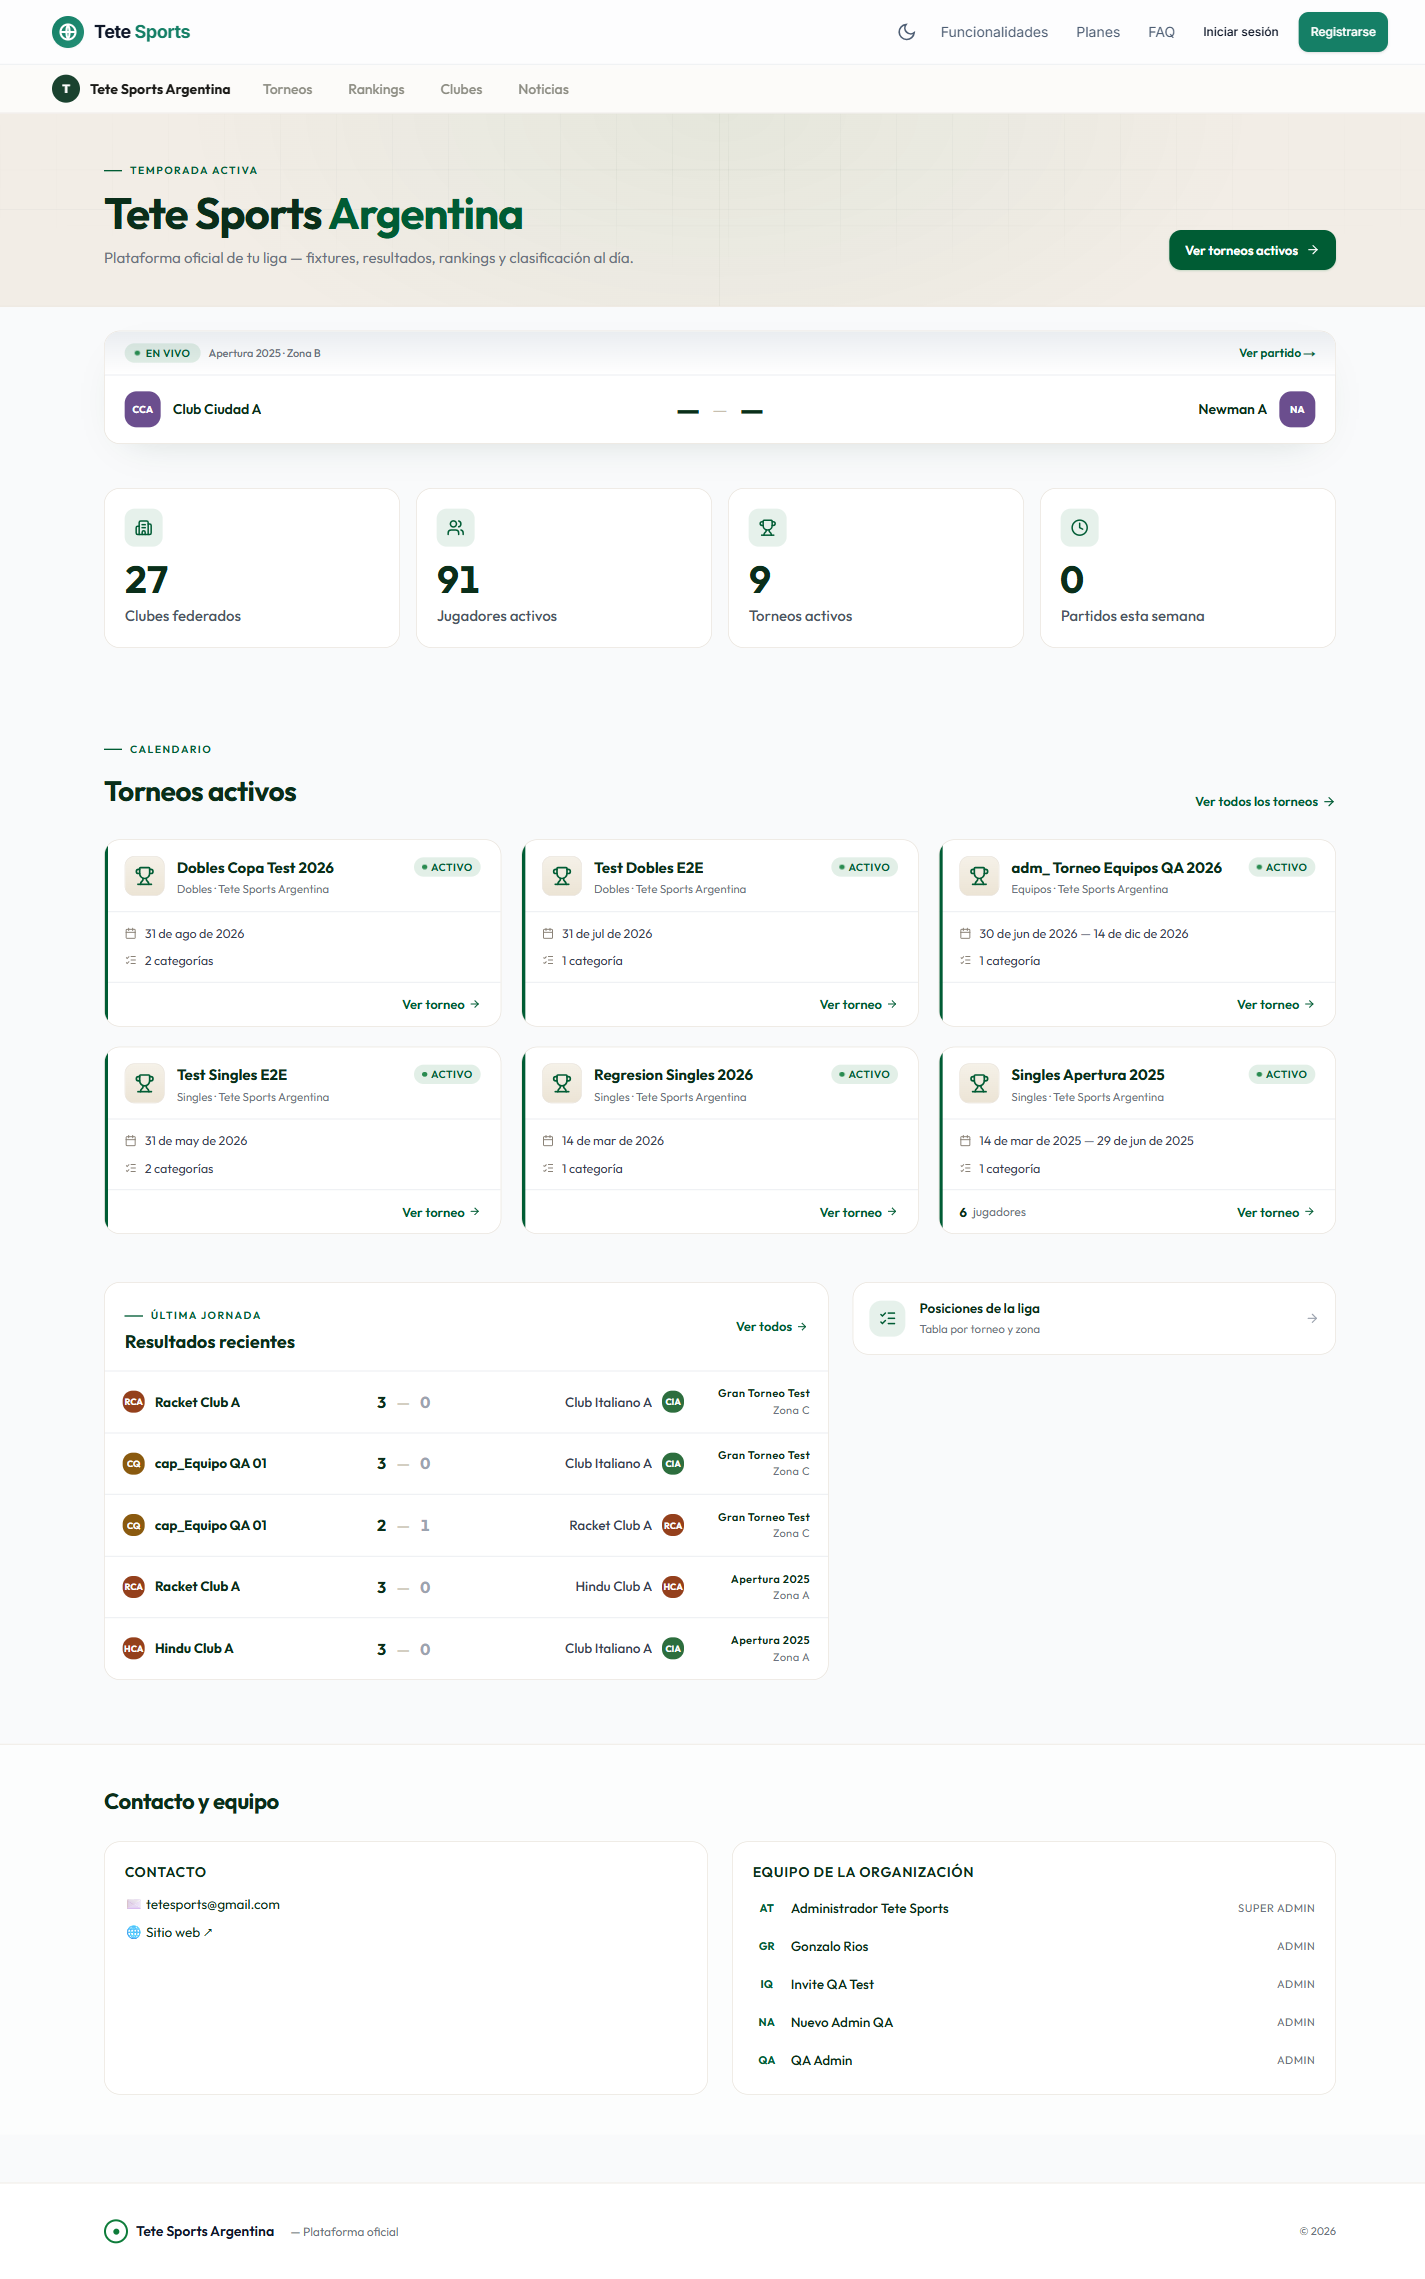Click the CCA badge of Club Ciudad A
This screenshot has width=1425, height=2279.
[x=143, y=409]
